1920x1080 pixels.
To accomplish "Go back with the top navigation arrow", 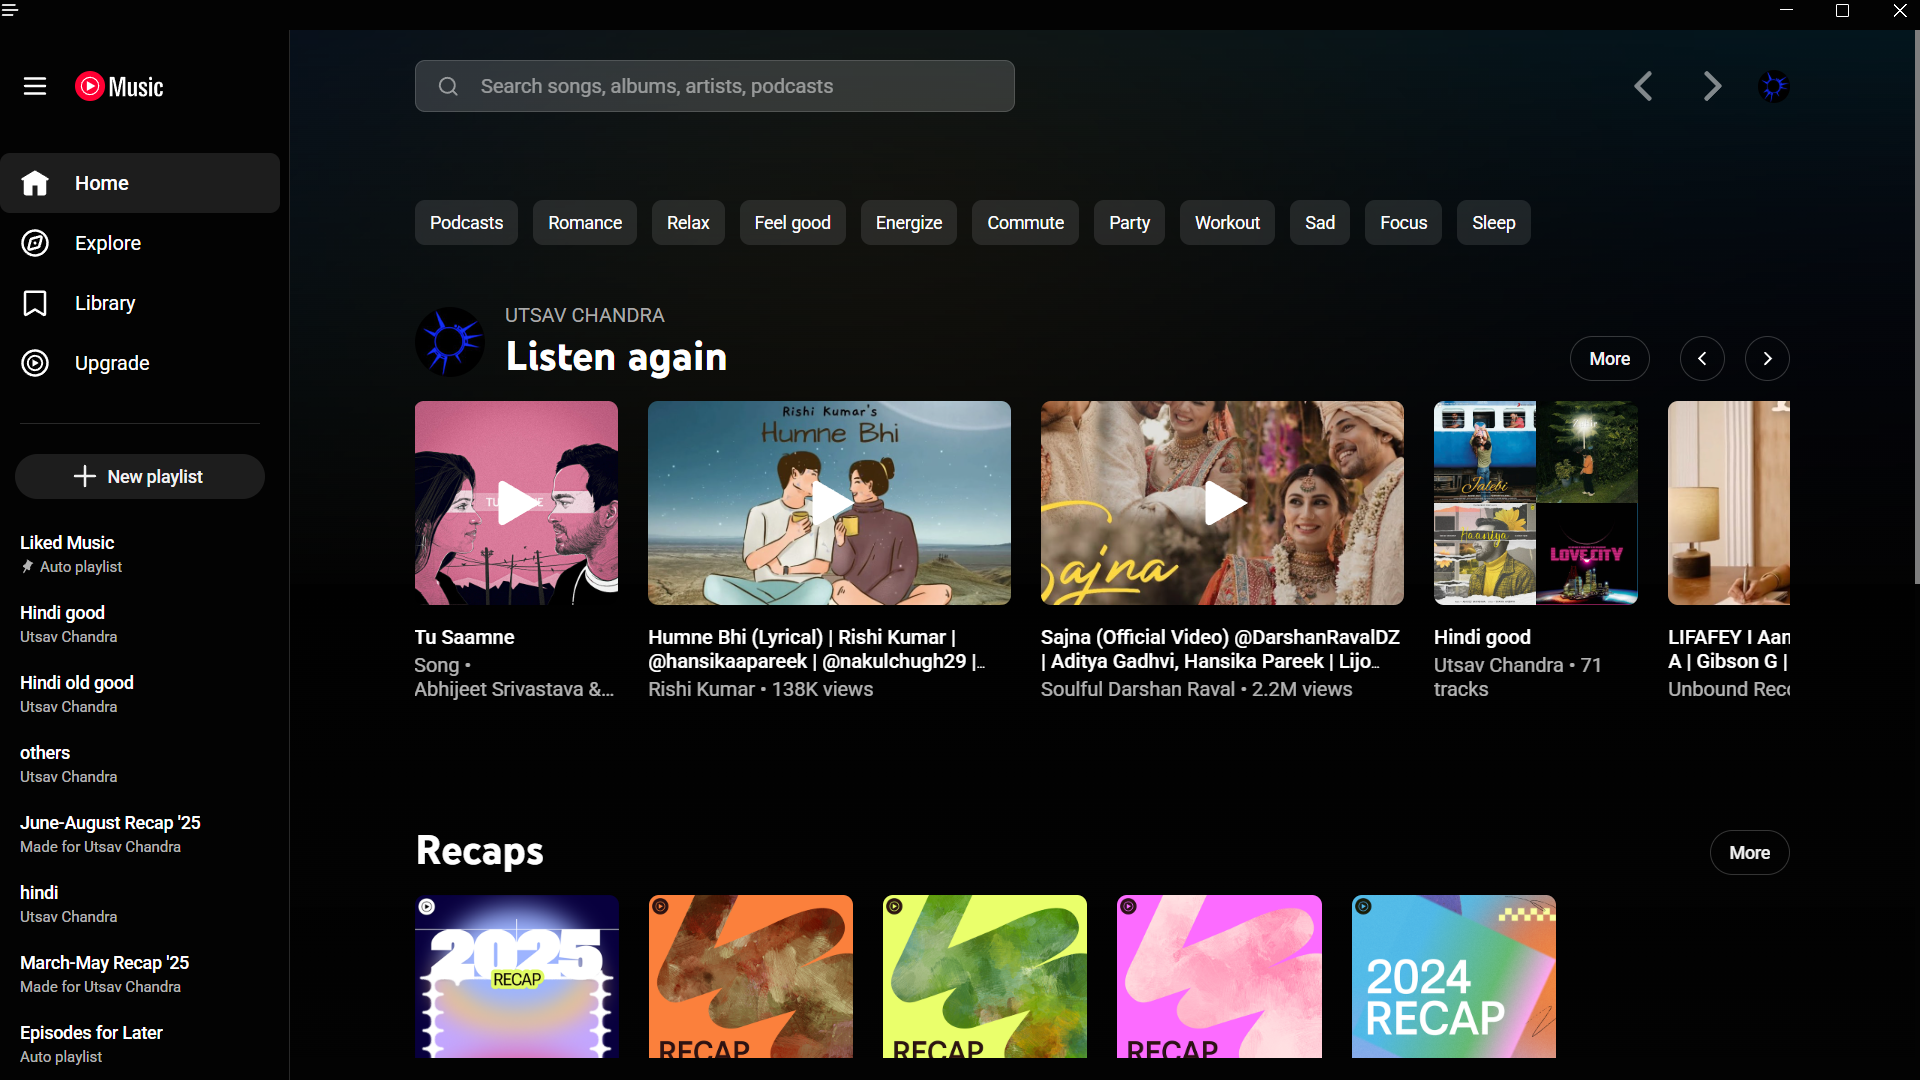I will [x=1643, y=86].
